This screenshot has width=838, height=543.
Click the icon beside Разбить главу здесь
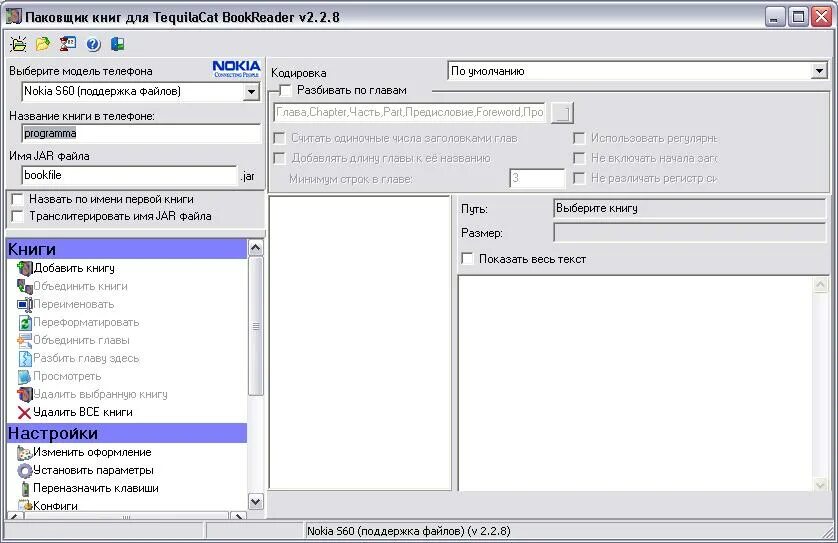pyautogui.click(x=25, y=359)
